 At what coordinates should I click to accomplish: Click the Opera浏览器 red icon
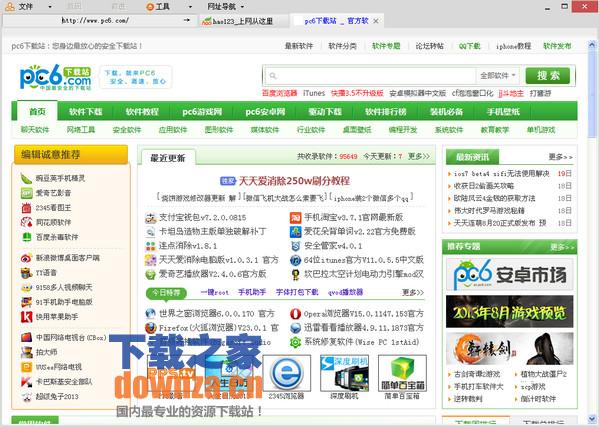295,314
